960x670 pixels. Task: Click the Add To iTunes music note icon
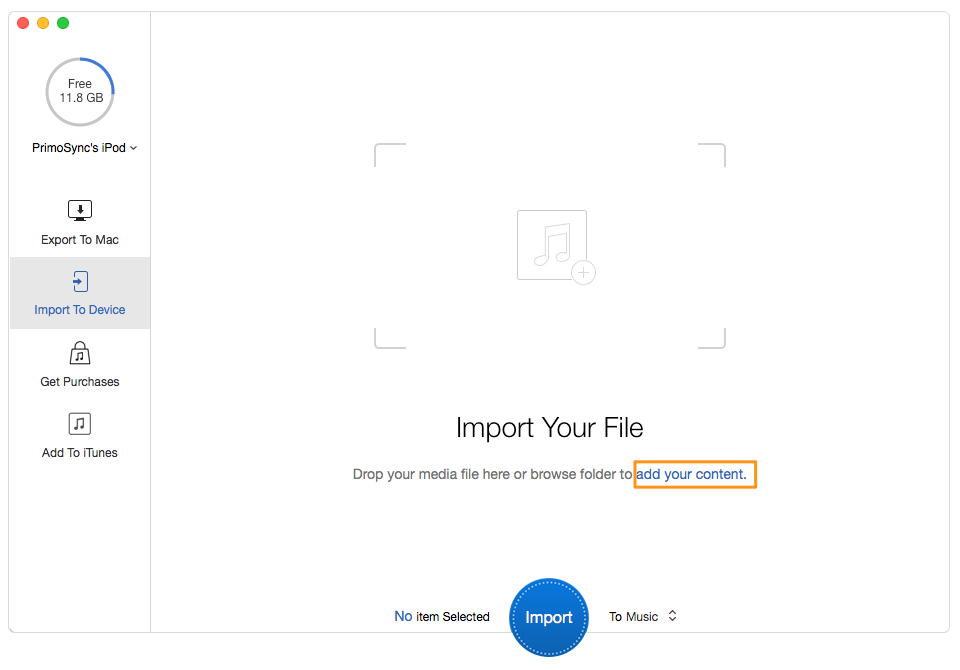pos(80,424)
